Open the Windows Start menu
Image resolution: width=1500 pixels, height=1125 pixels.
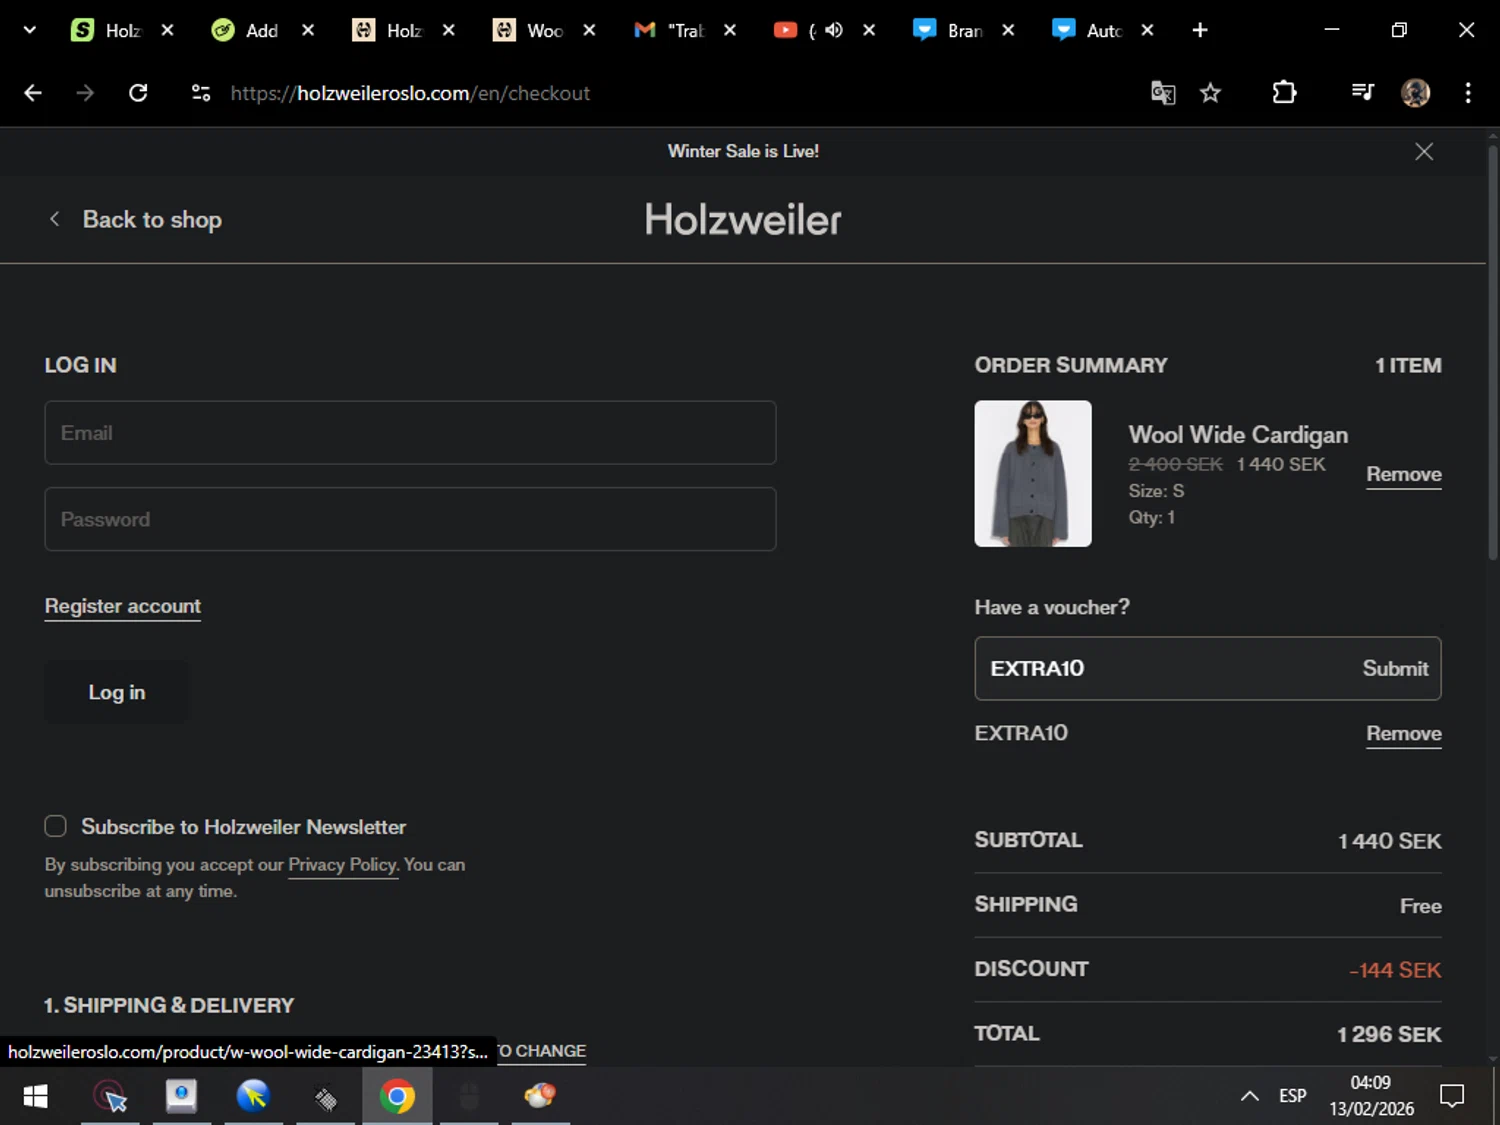click(x=35, y=1097)
